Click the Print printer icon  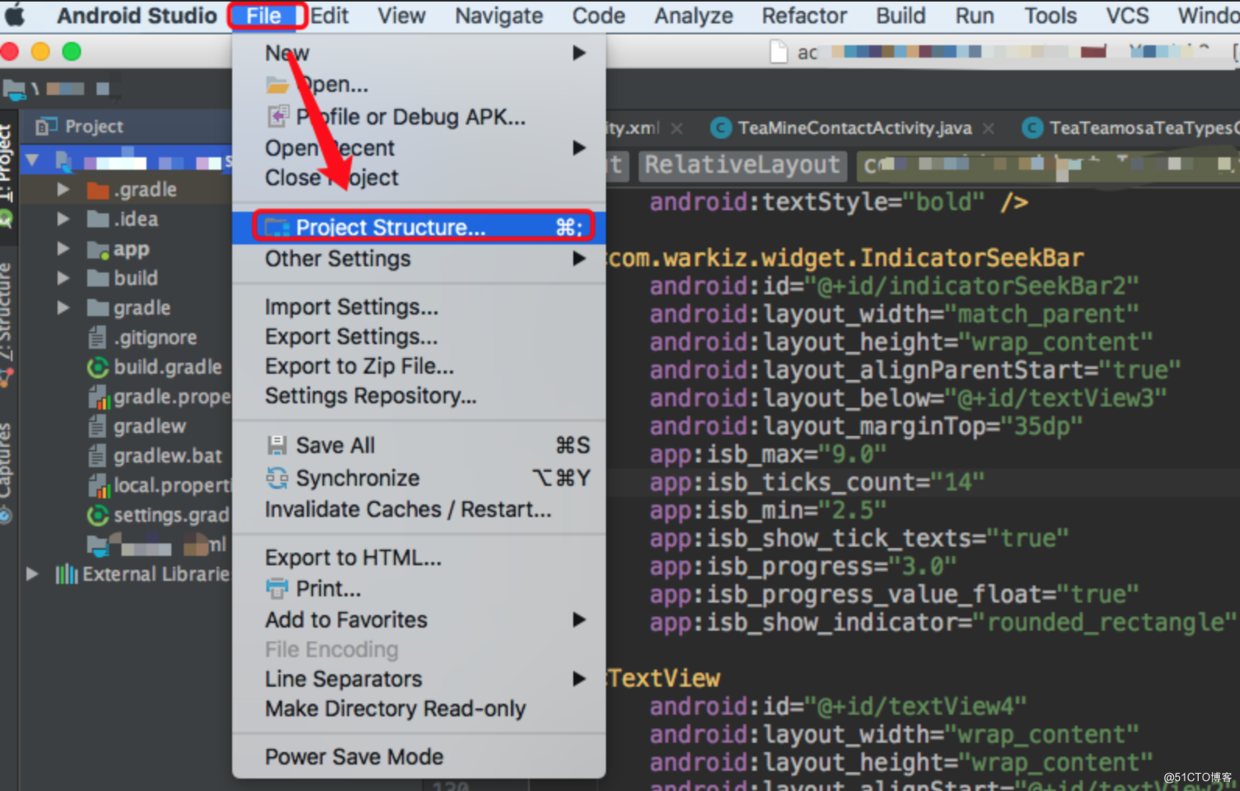(277, 588)
